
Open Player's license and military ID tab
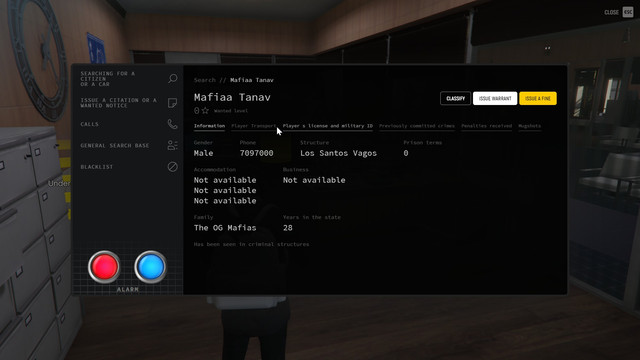coord(328,126)
